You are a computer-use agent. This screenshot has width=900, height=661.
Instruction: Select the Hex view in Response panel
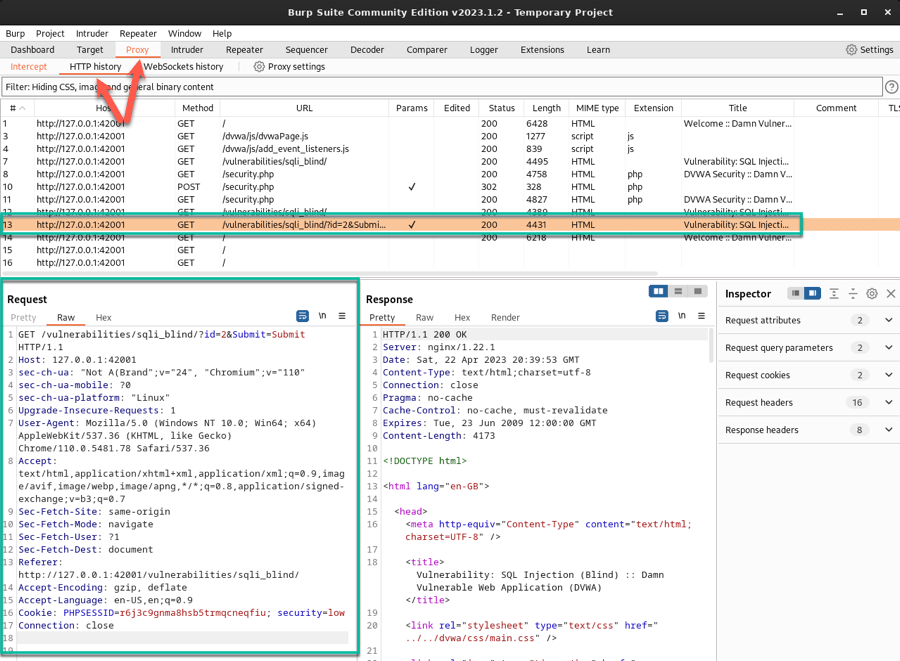click(462, 317)
